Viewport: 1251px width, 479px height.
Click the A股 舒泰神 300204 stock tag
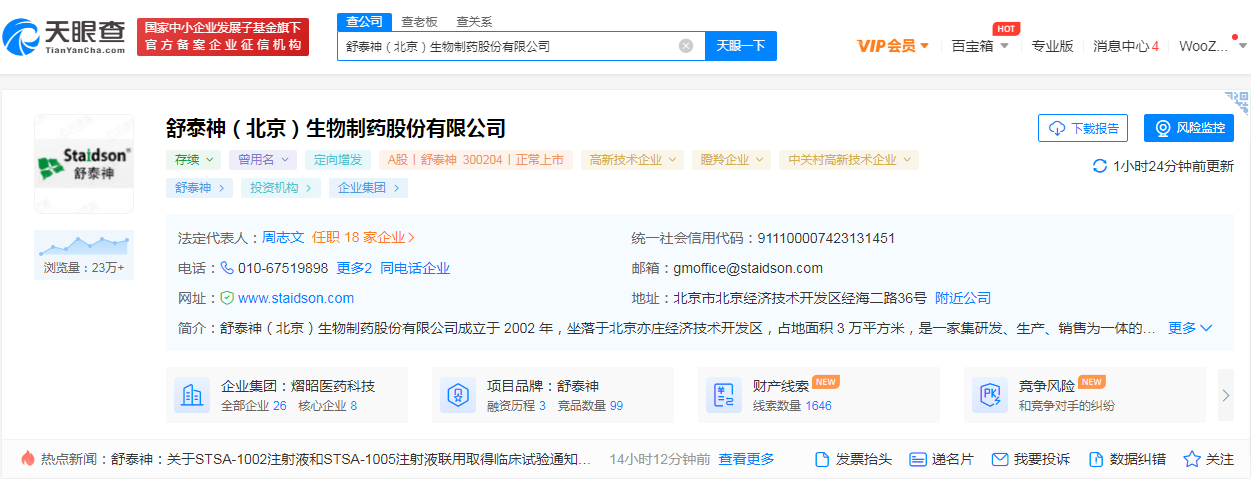(x=476, y=159)
